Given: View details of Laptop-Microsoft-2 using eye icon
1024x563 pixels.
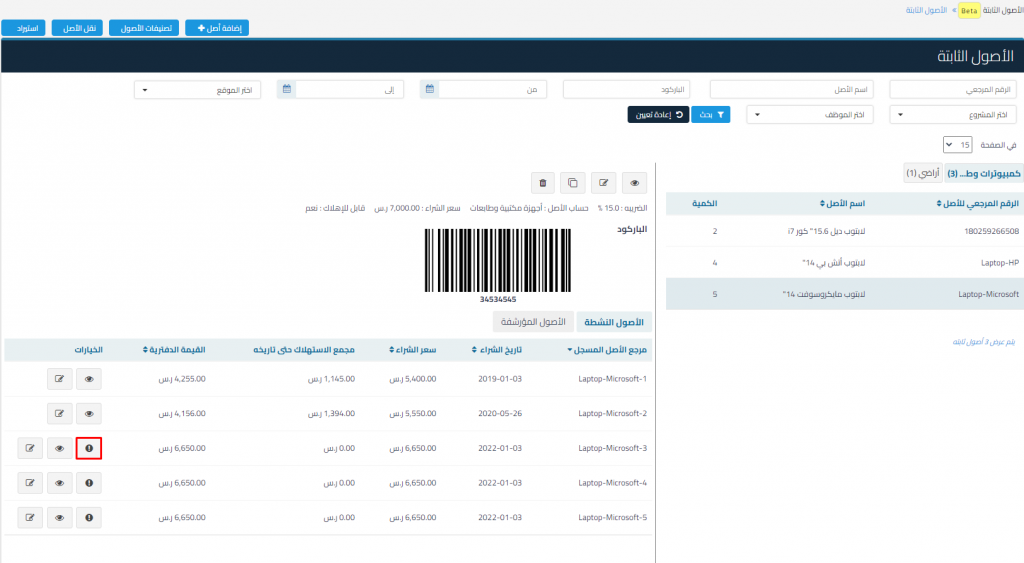Looking at the screenshot, I should pos(89,414).
